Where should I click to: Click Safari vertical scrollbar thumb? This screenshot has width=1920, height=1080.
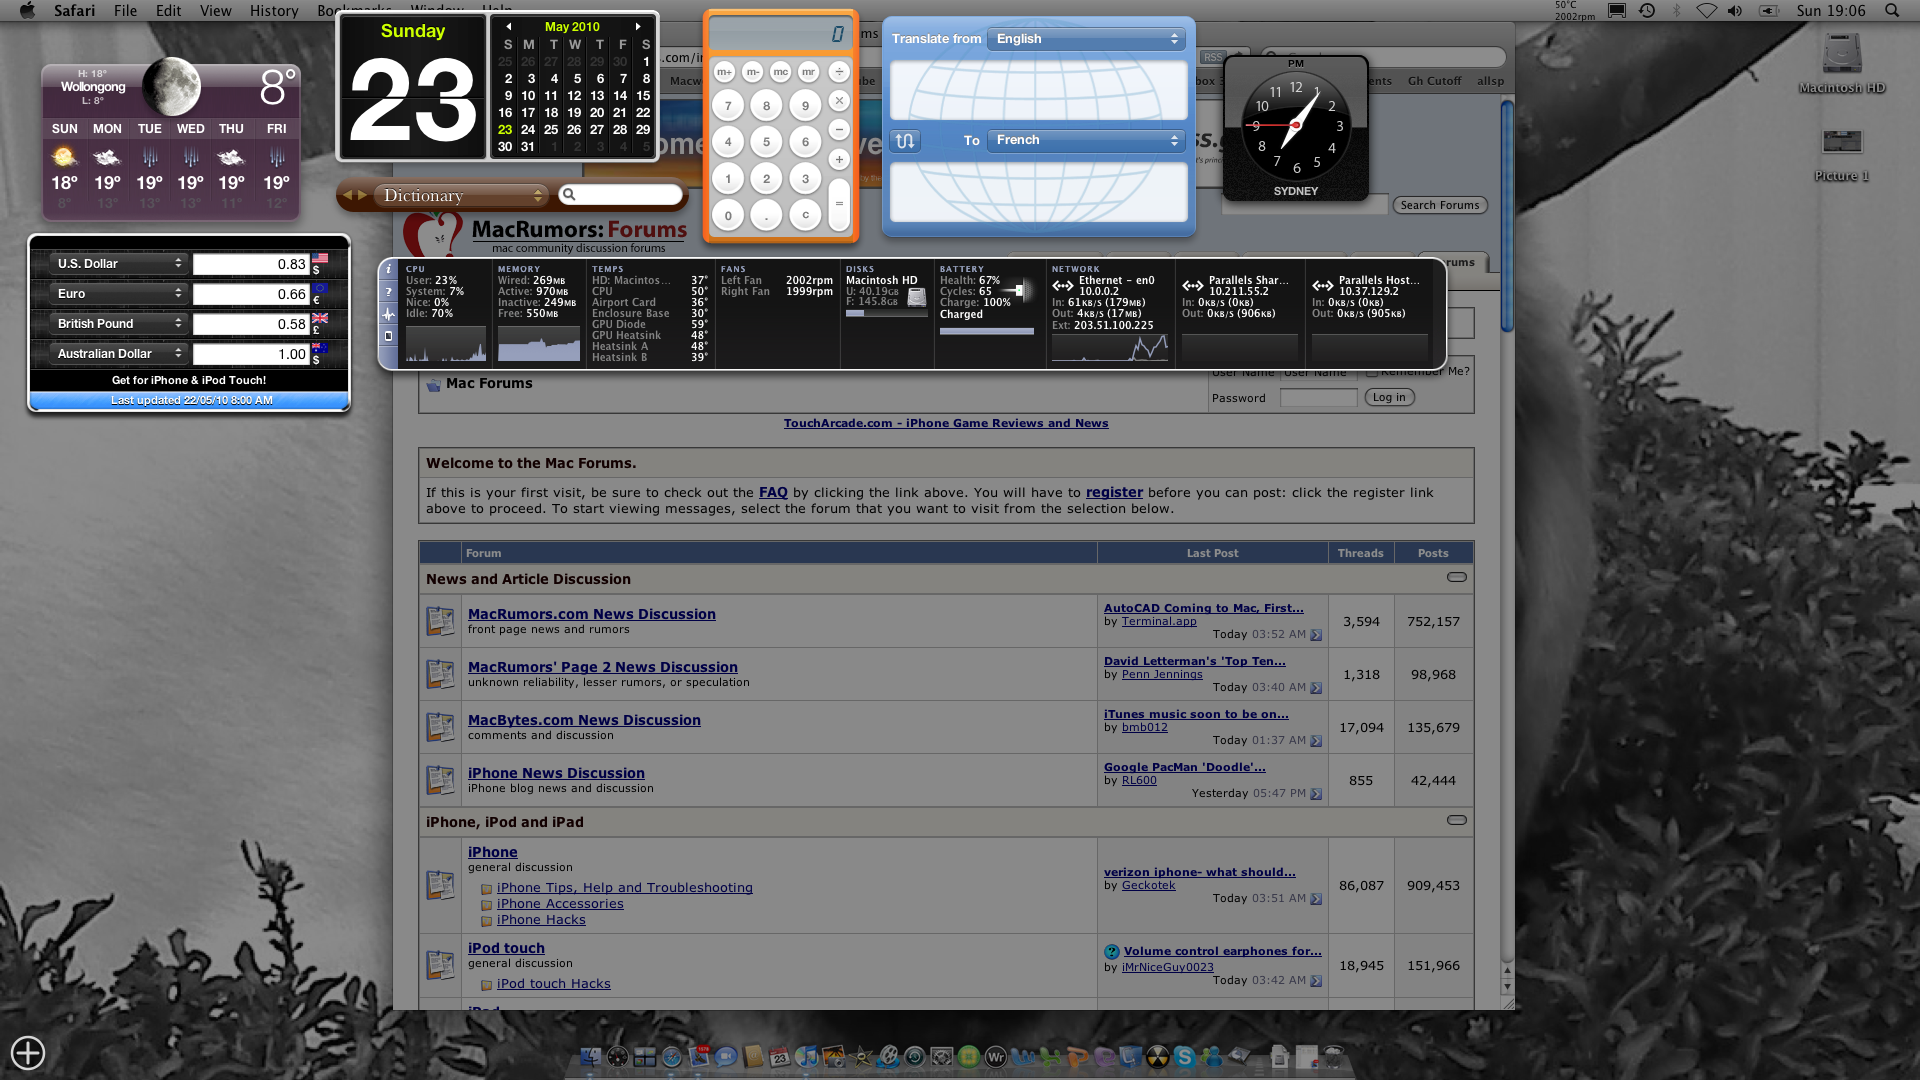(x=1507, y=215)
